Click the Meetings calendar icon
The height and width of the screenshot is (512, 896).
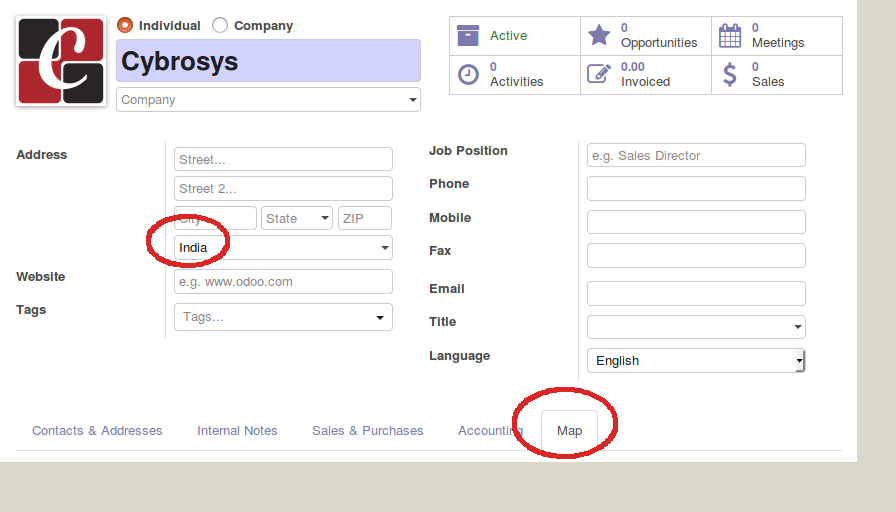pos(730,35)
